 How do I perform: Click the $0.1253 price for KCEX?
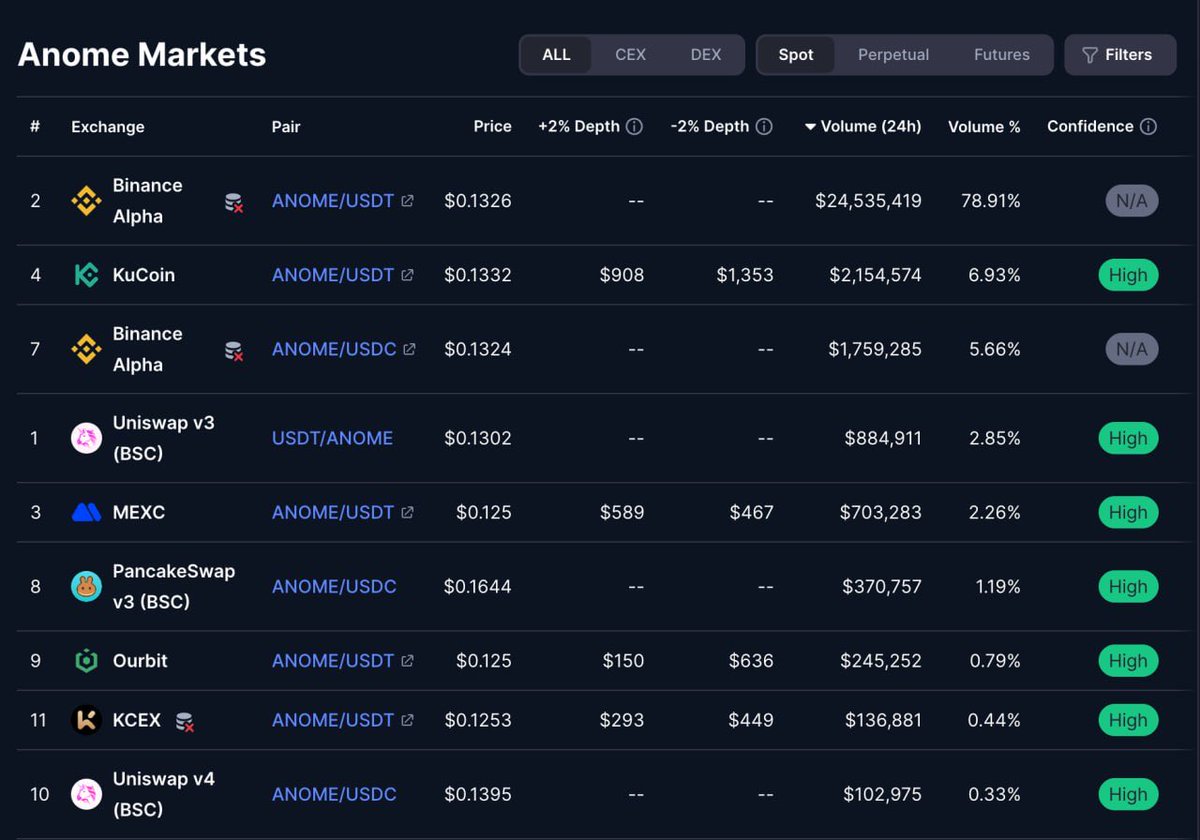pos(478,720)
